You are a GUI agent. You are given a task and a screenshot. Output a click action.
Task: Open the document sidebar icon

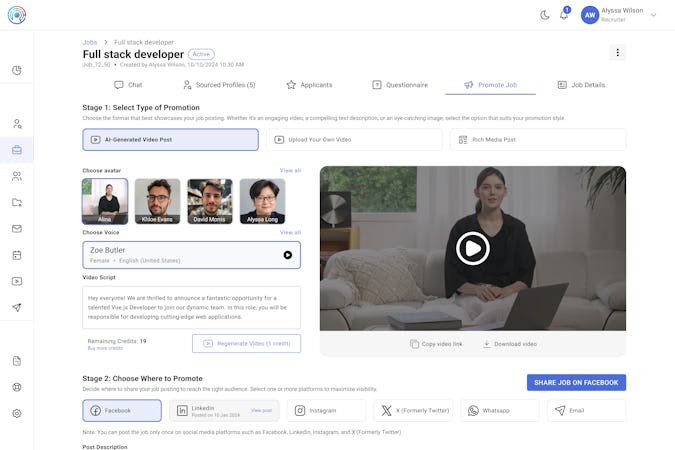17,361
